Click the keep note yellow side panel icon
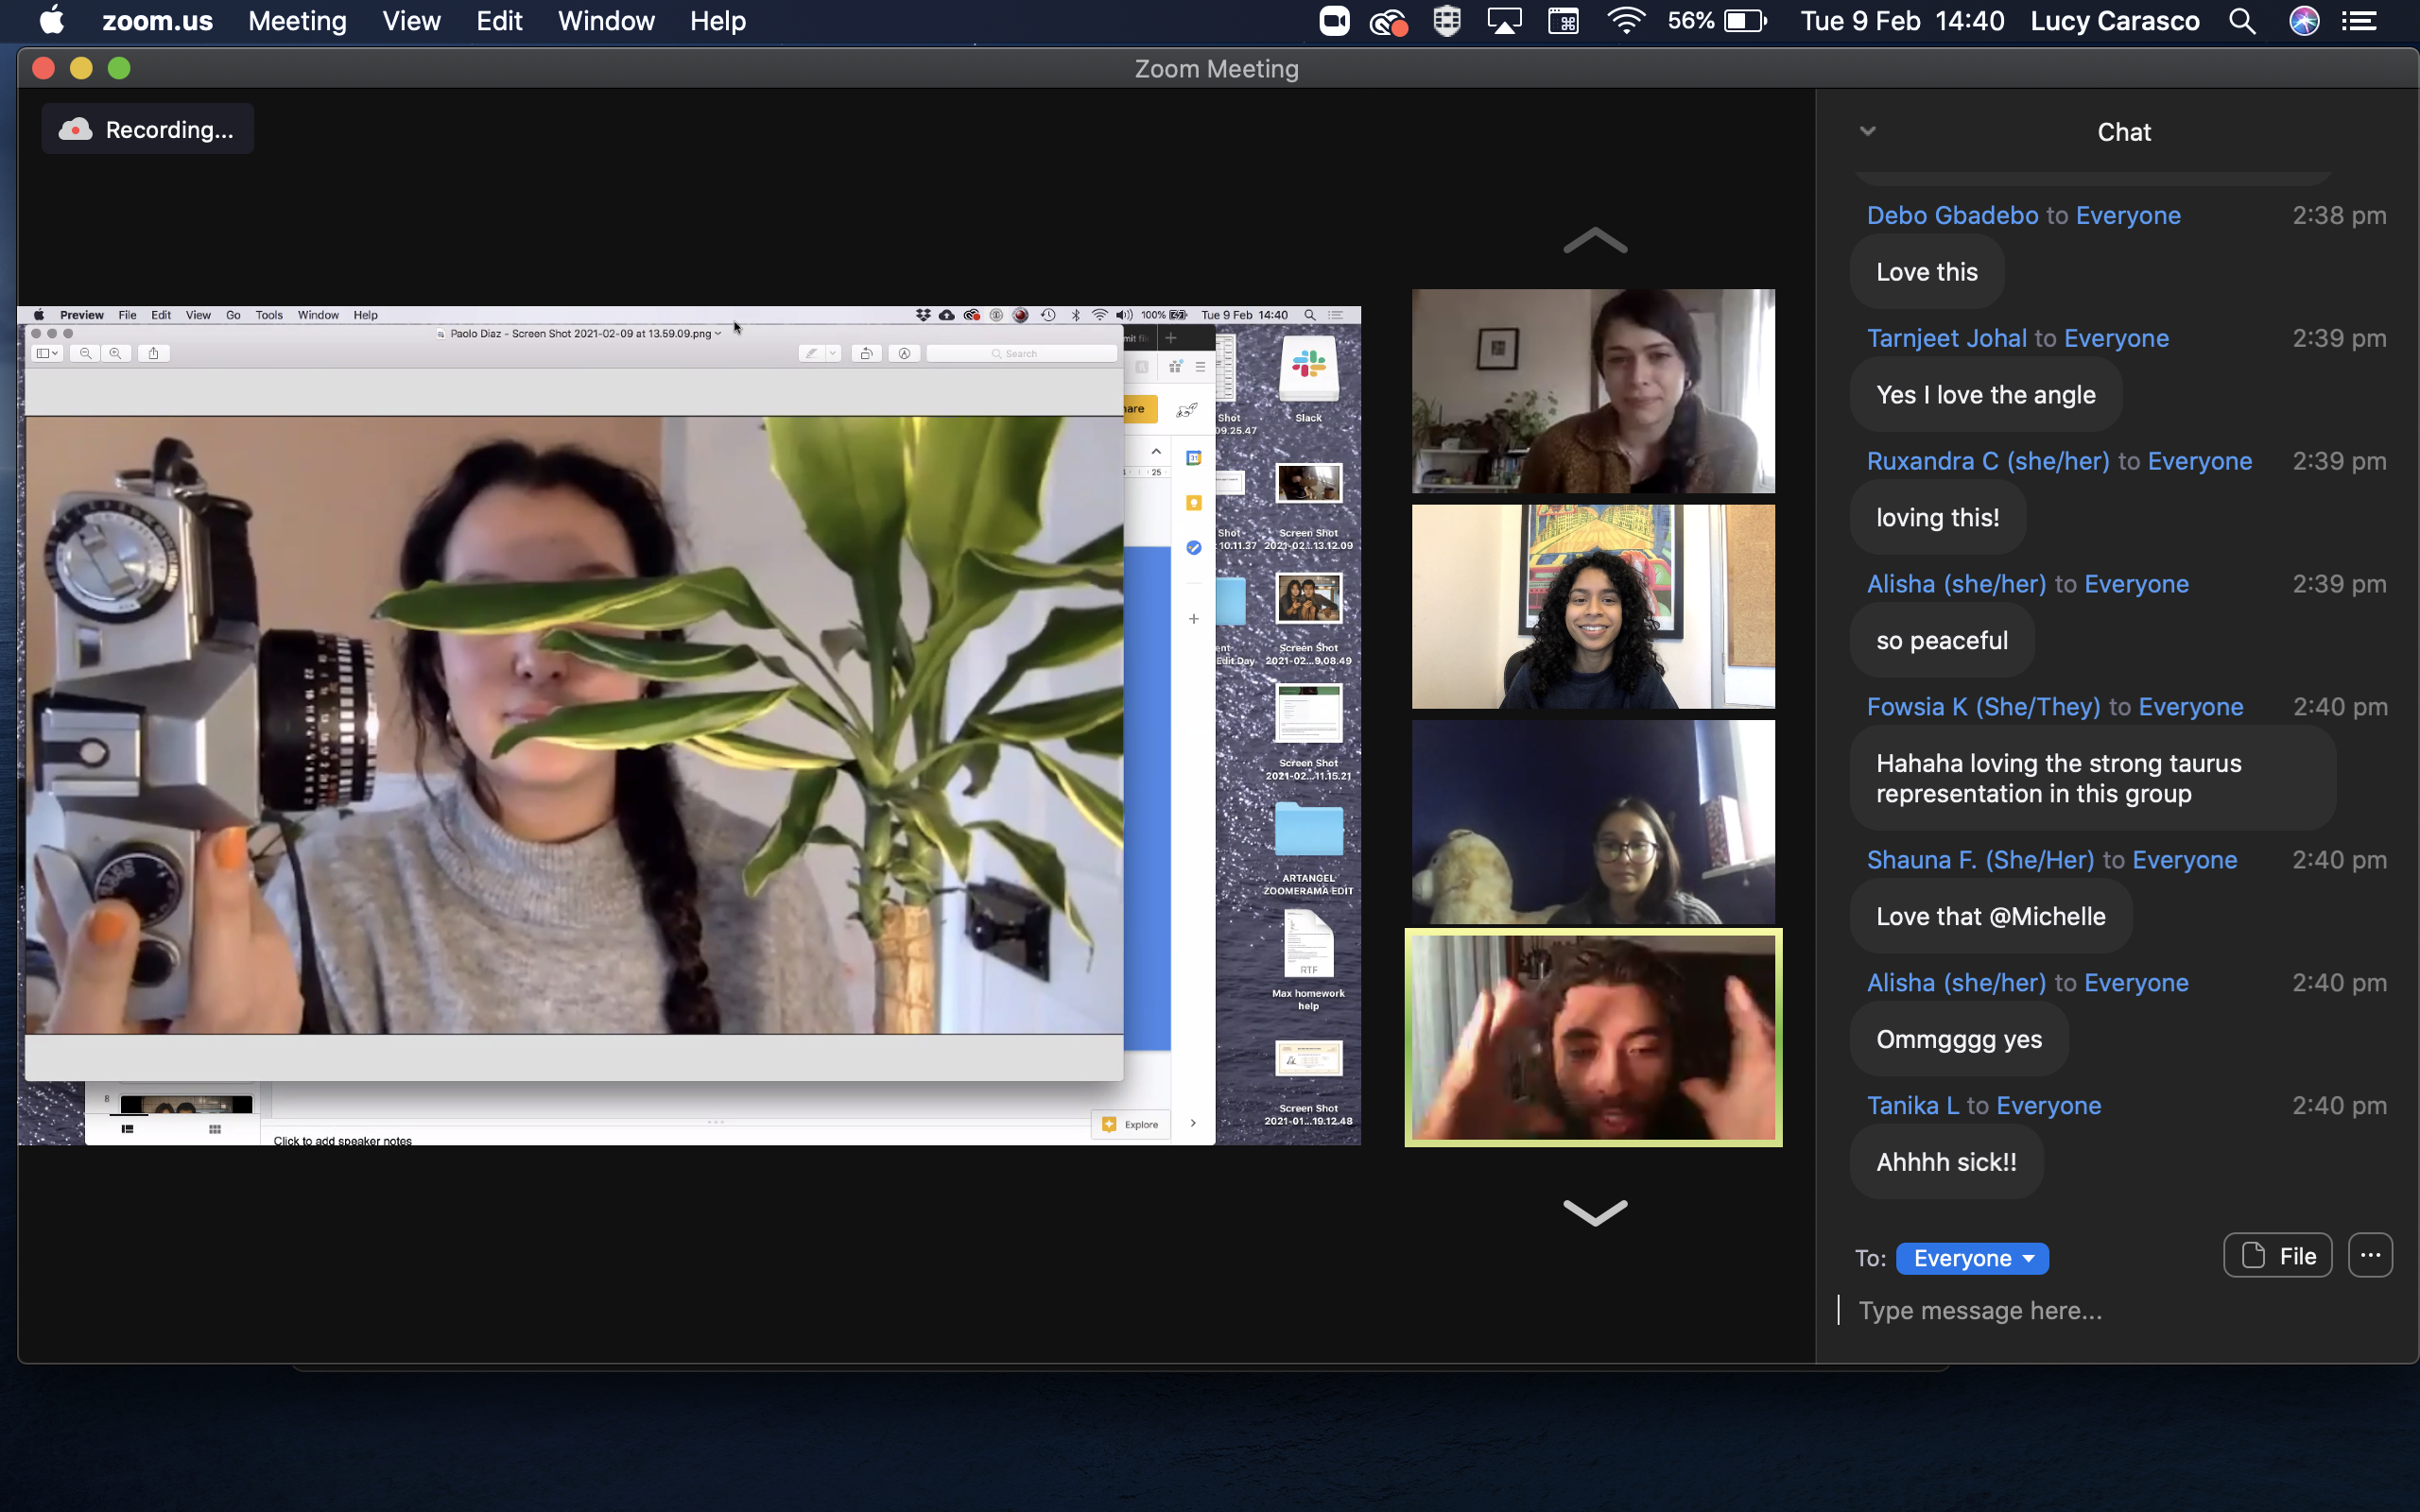 pos(1193,503)
